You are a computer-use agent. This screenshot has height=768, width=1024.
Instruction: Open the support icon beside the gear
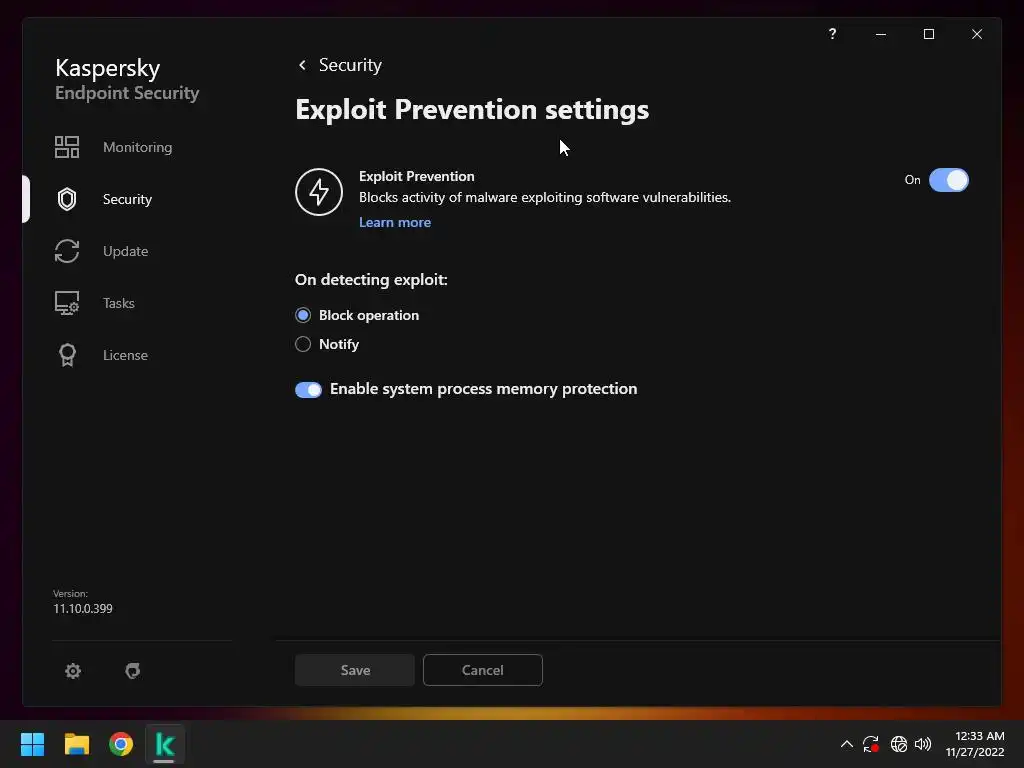click(133, 671)
